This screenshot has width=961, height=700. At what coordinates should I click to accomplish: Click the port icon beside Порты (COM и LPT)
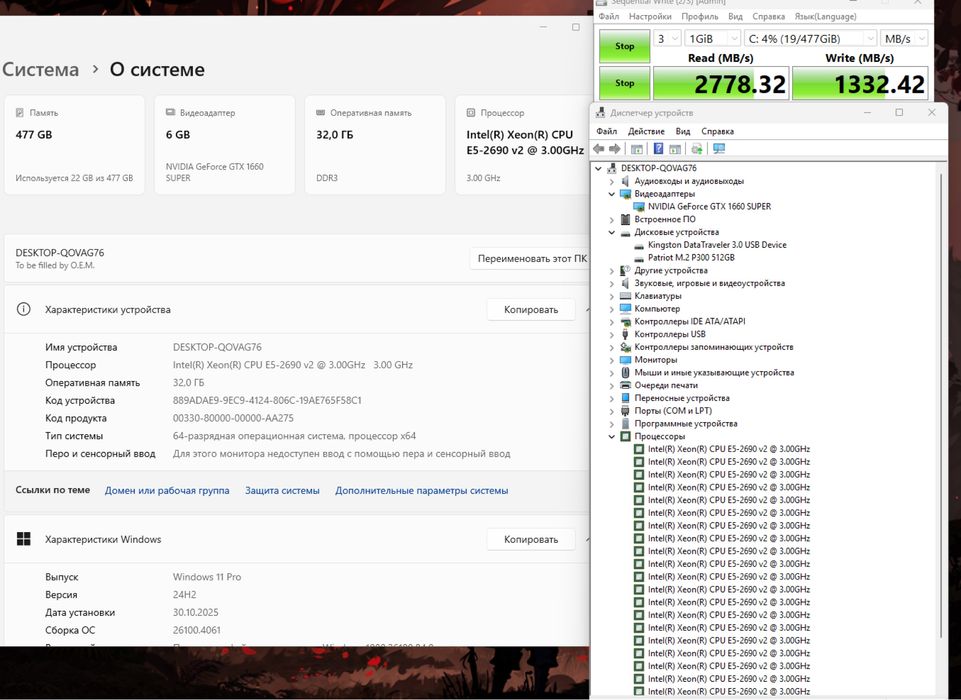(625, 411)
